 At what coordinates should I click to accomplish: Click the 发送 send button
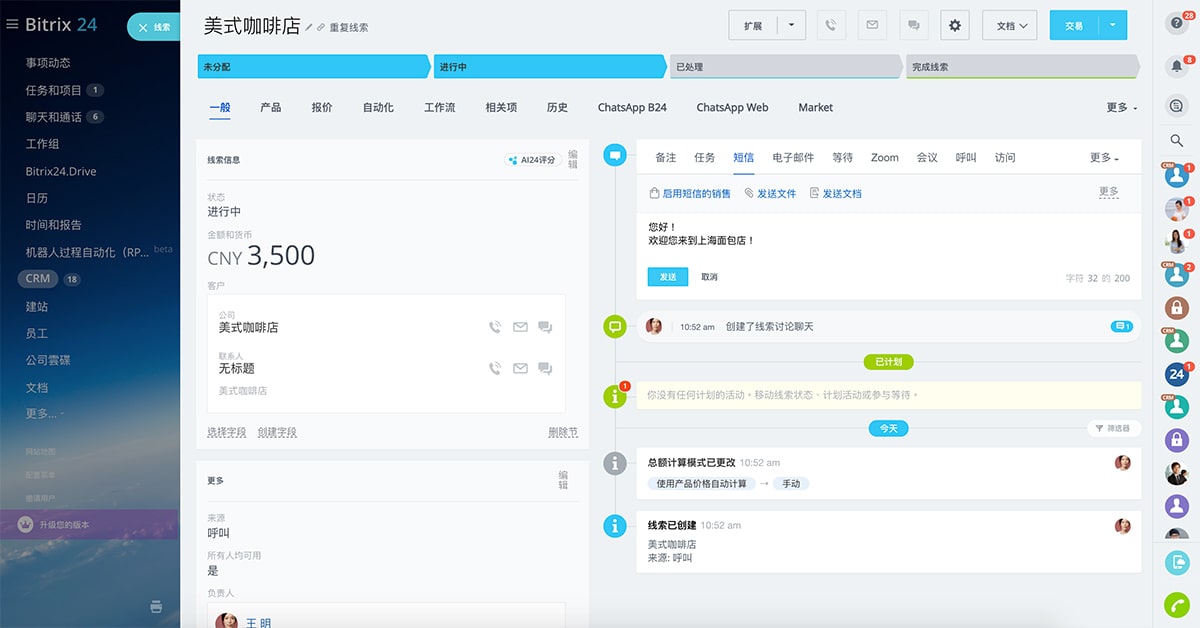(668, 277)
